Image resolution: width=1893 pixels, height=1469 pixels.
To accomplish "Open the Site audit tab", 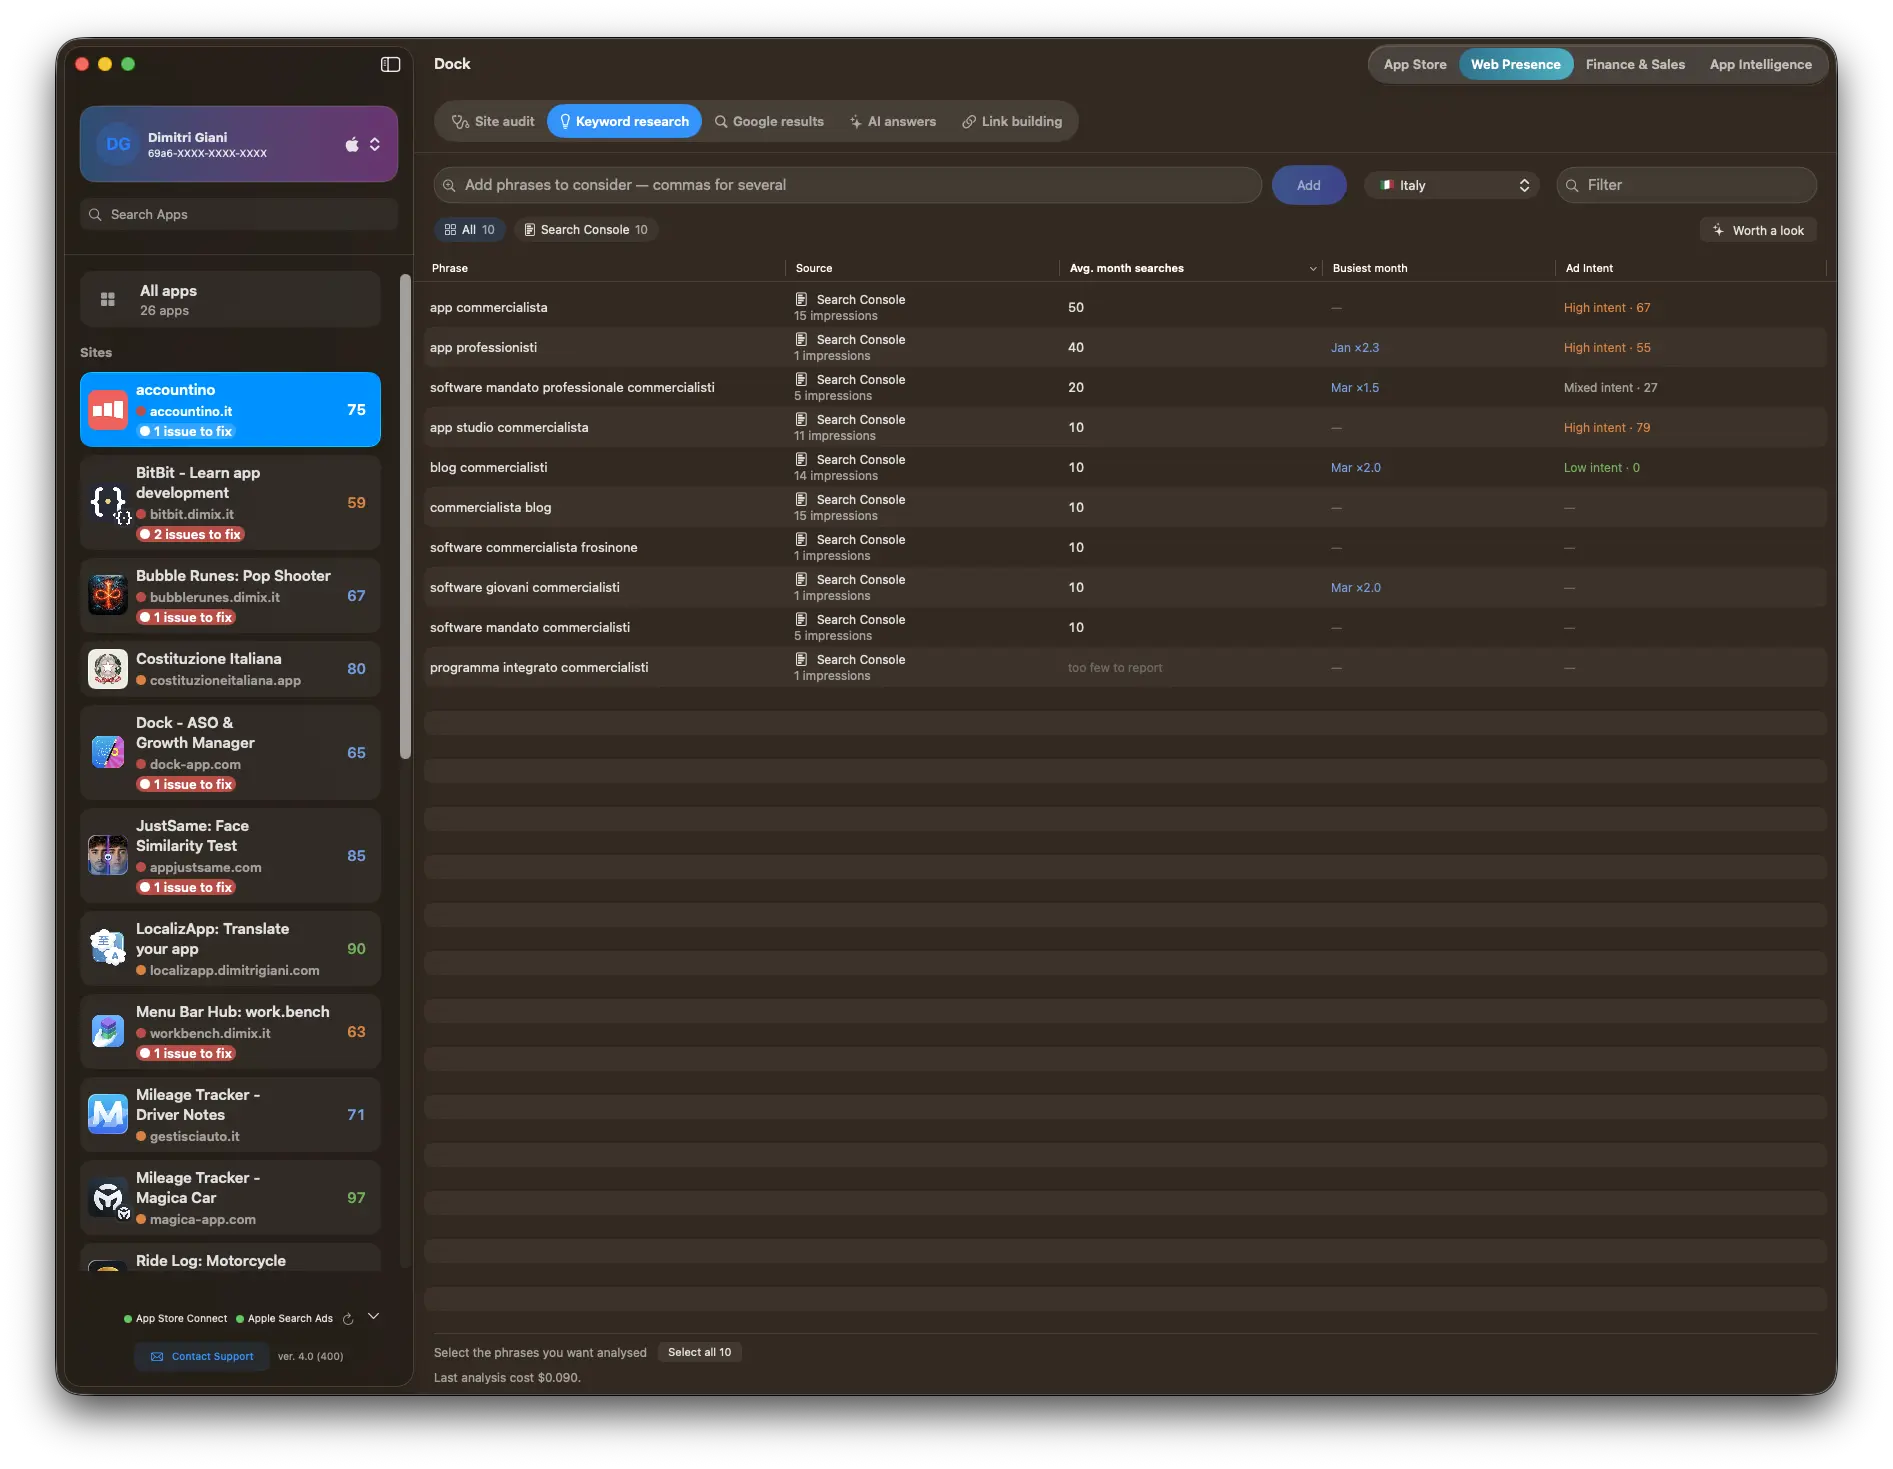I will tap(493, 122).
